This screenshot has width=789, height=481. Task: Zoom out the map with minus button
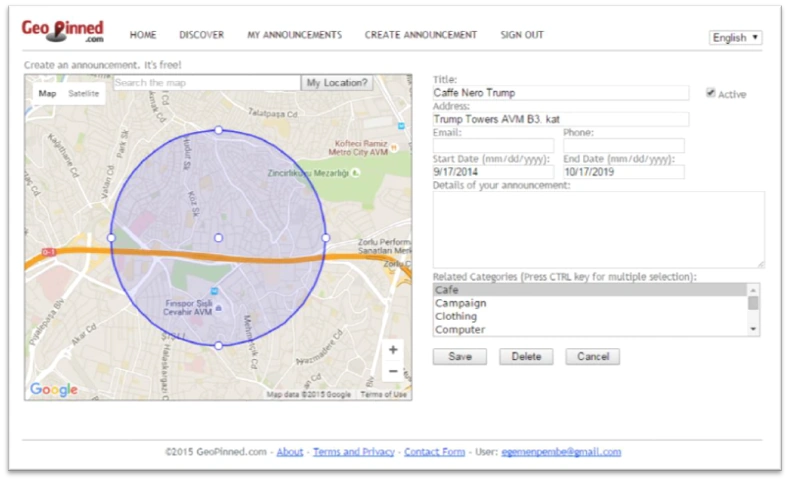click(393, 371)
